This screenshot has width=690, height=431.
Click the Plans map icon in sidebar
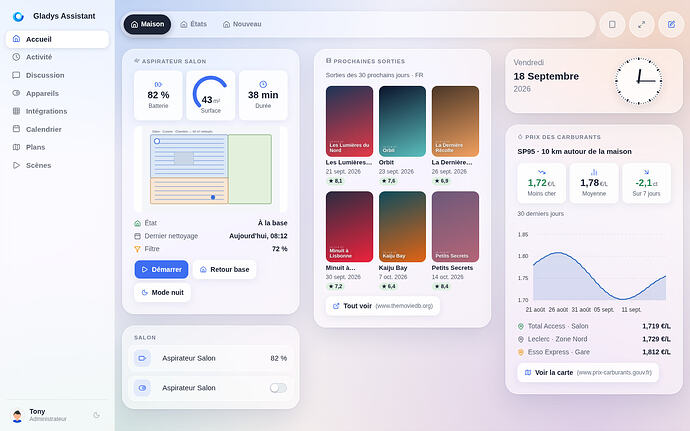click(16, 147)
